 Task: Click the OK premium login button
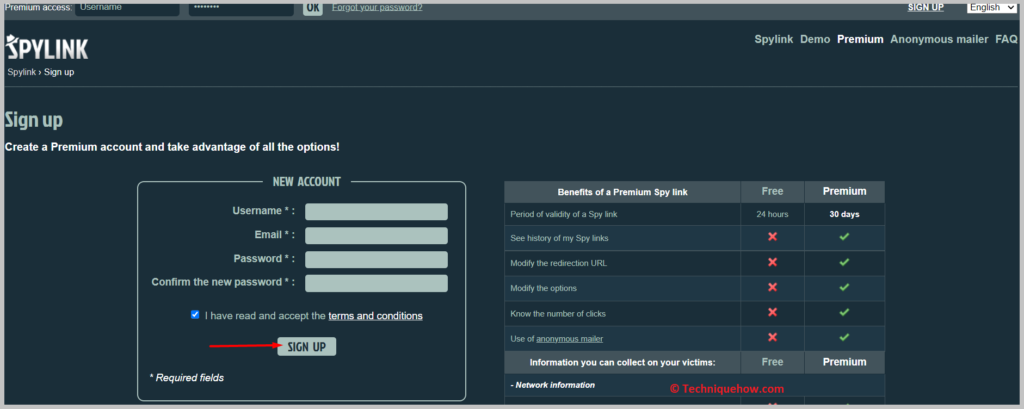313,7
